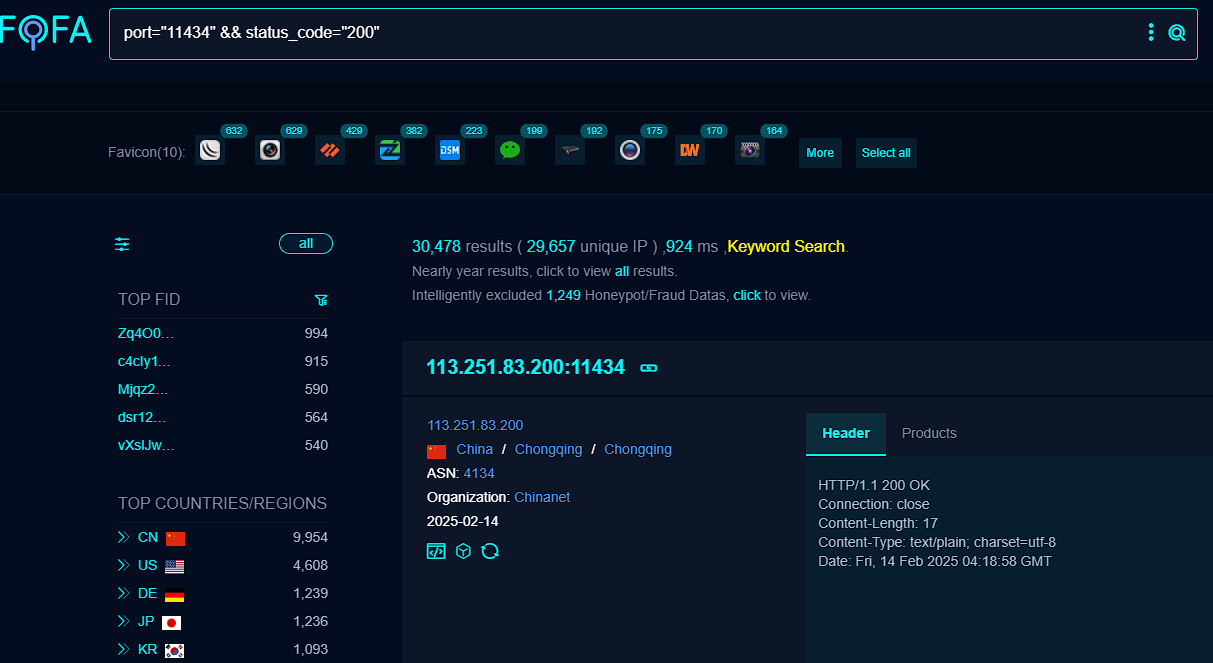
Task: Toggle the 'all' pill filter
Action: [x=306, y=244]
